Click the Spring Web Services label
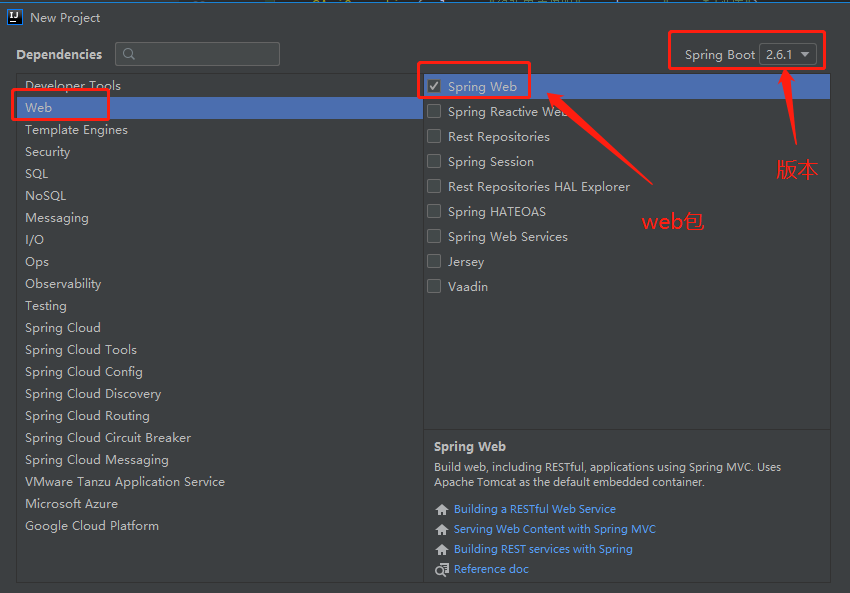850x593 pixels. (x=507, y=236)
